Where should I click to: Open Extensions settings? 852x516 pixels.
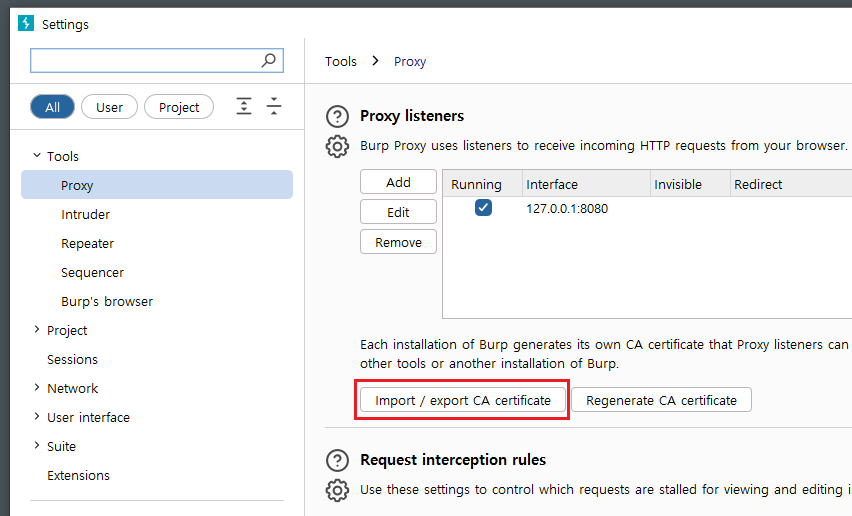(78, 475)
